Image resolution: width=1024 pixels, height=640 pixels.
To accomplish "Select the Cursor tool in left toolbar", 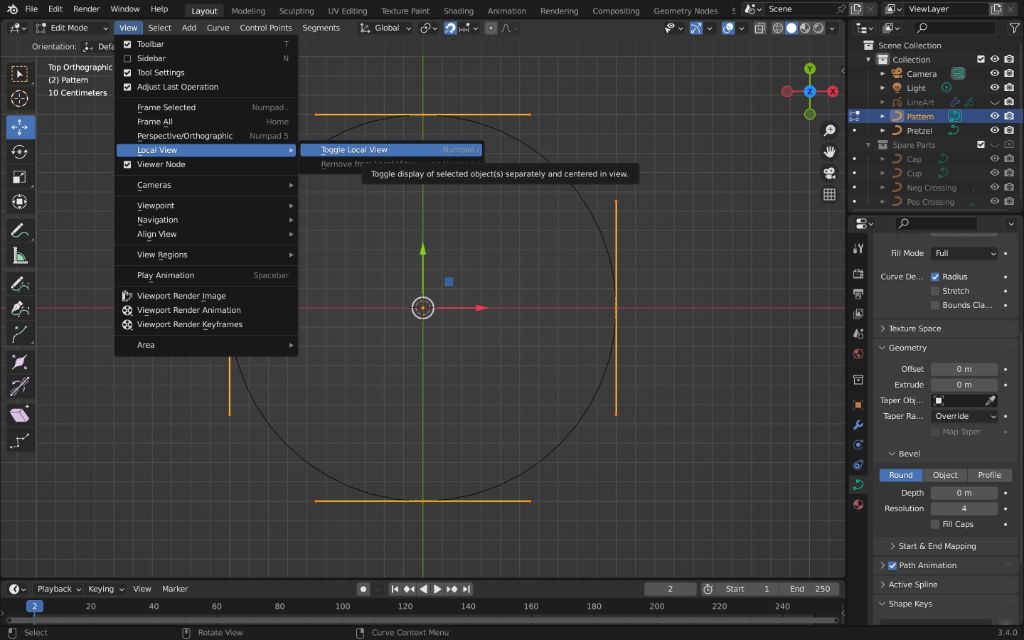I will [x=19, y=98].
